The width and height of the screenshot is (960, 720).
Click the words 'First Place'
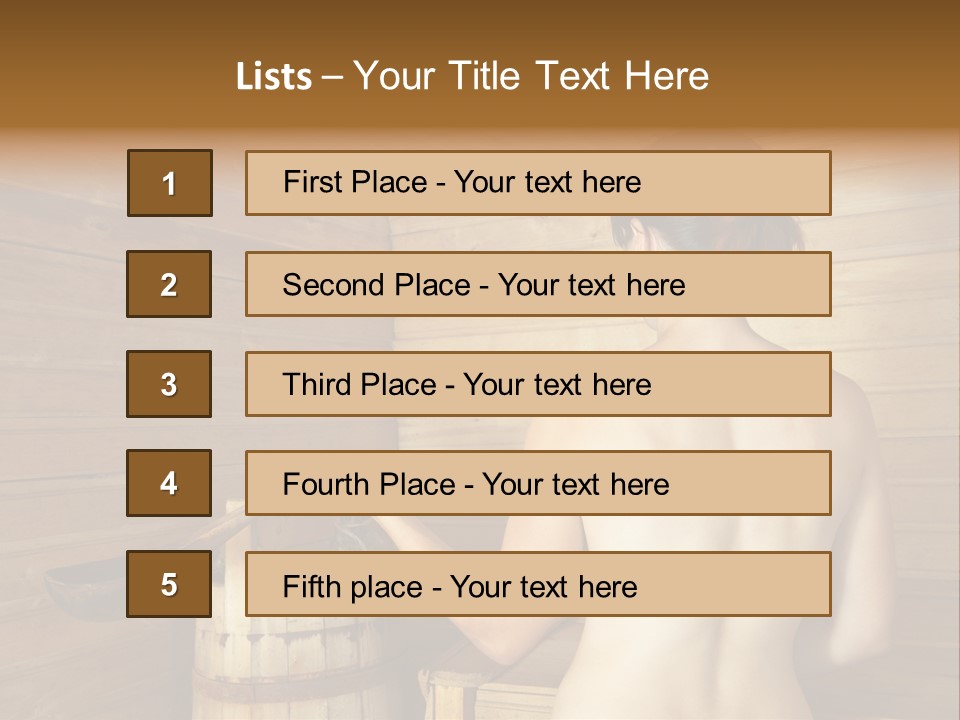point(355,182)
